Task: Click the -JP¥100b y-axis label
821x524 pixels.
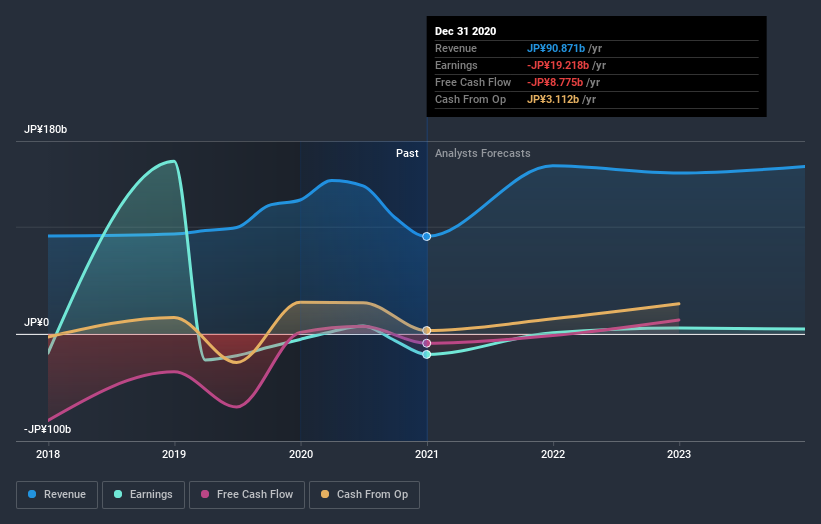Action: click(x=48, y=429)
